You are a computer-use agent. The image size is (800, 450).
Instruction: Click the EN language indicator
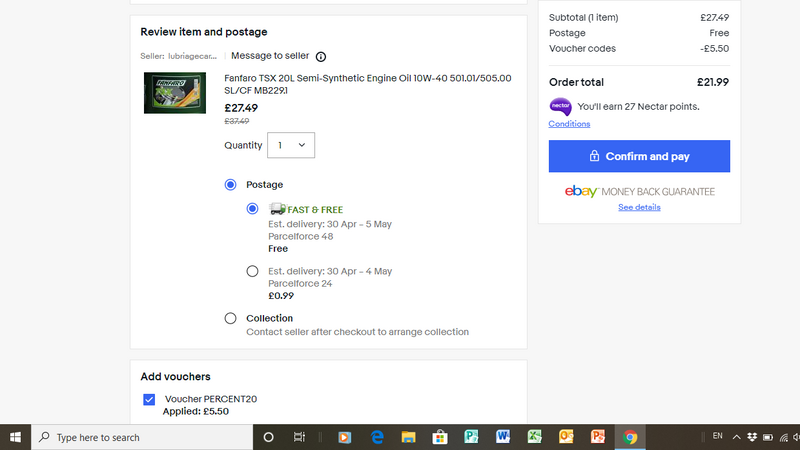[717, 436]
